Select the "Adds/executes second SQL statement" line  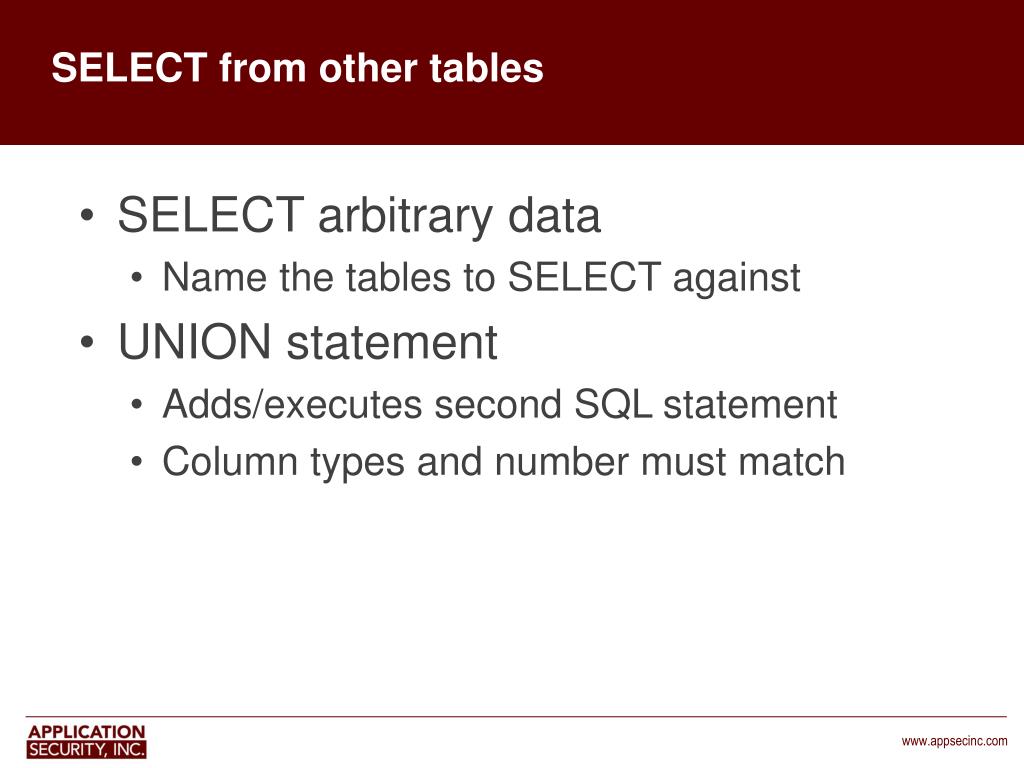(x=500, y=404)
